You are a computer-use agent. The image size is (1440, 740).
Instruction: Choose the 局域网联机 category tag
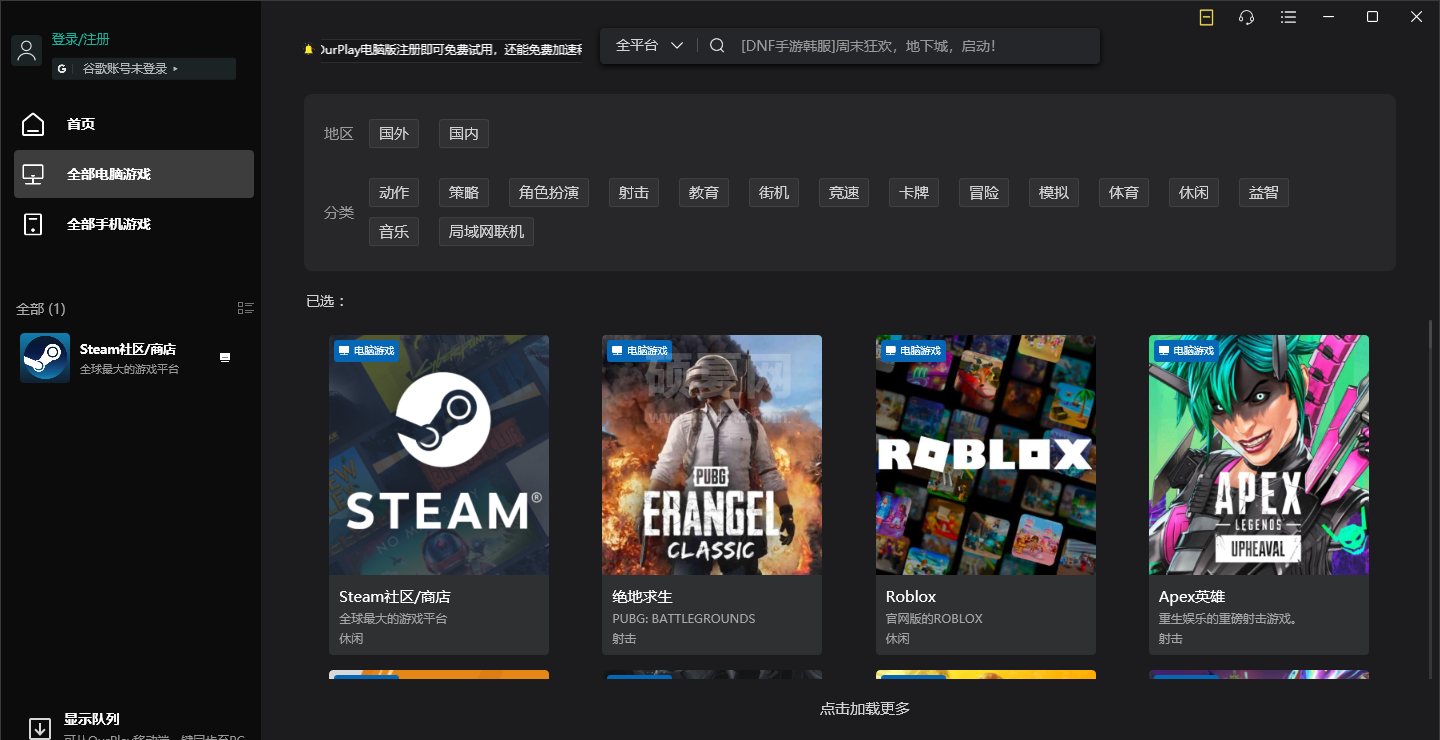(486, 231)
